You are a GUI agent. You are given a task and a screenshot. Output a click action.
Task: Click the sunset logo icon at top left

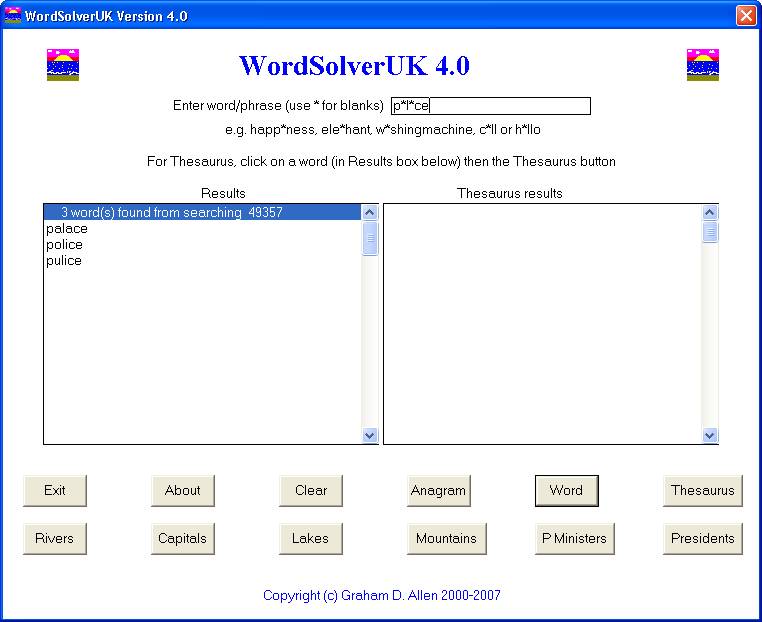click(62, 65)
